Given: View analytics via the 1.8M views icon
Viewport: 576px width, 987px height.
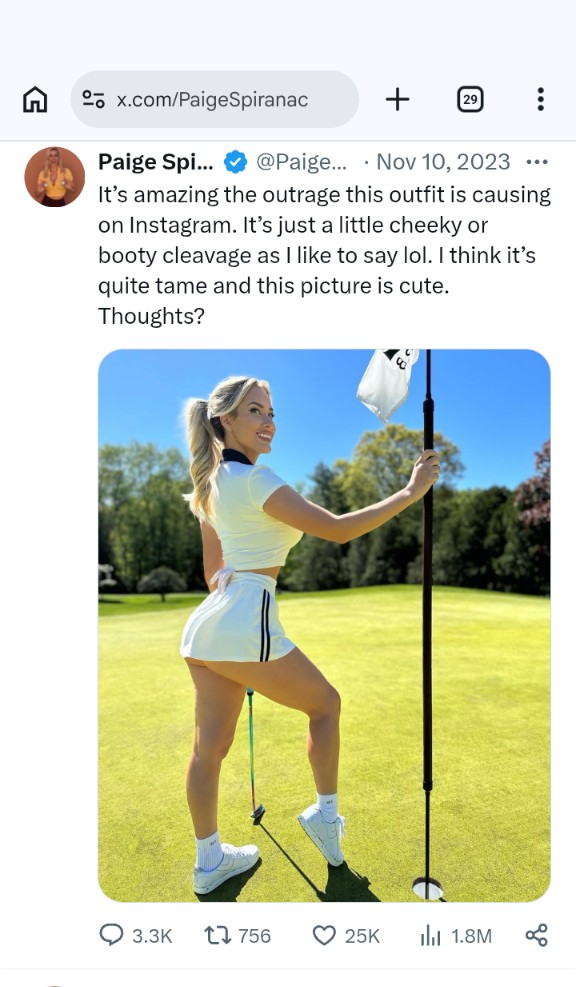Looking at the screenshot, I should [431, 935].
